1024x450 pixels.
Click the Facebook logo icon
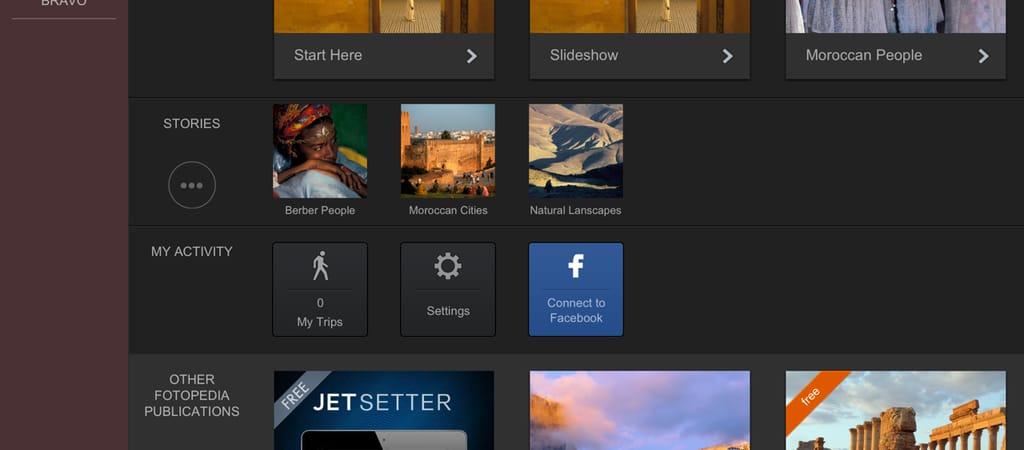click(x=576, y=266)
